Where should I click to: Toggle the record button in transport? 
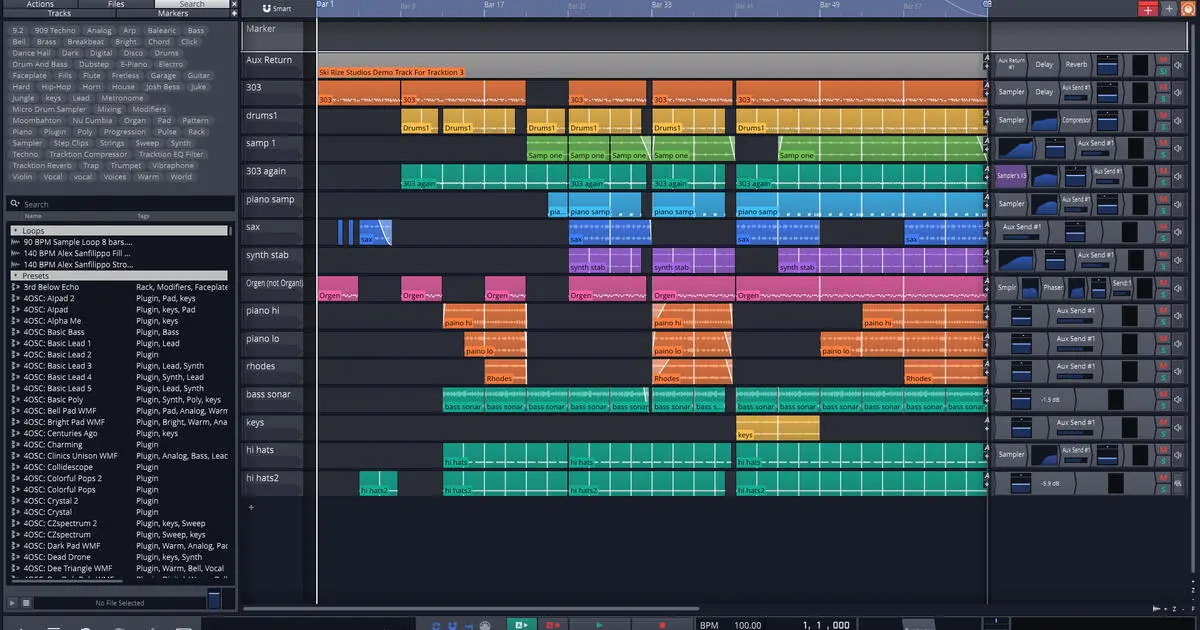coord(551,624)
